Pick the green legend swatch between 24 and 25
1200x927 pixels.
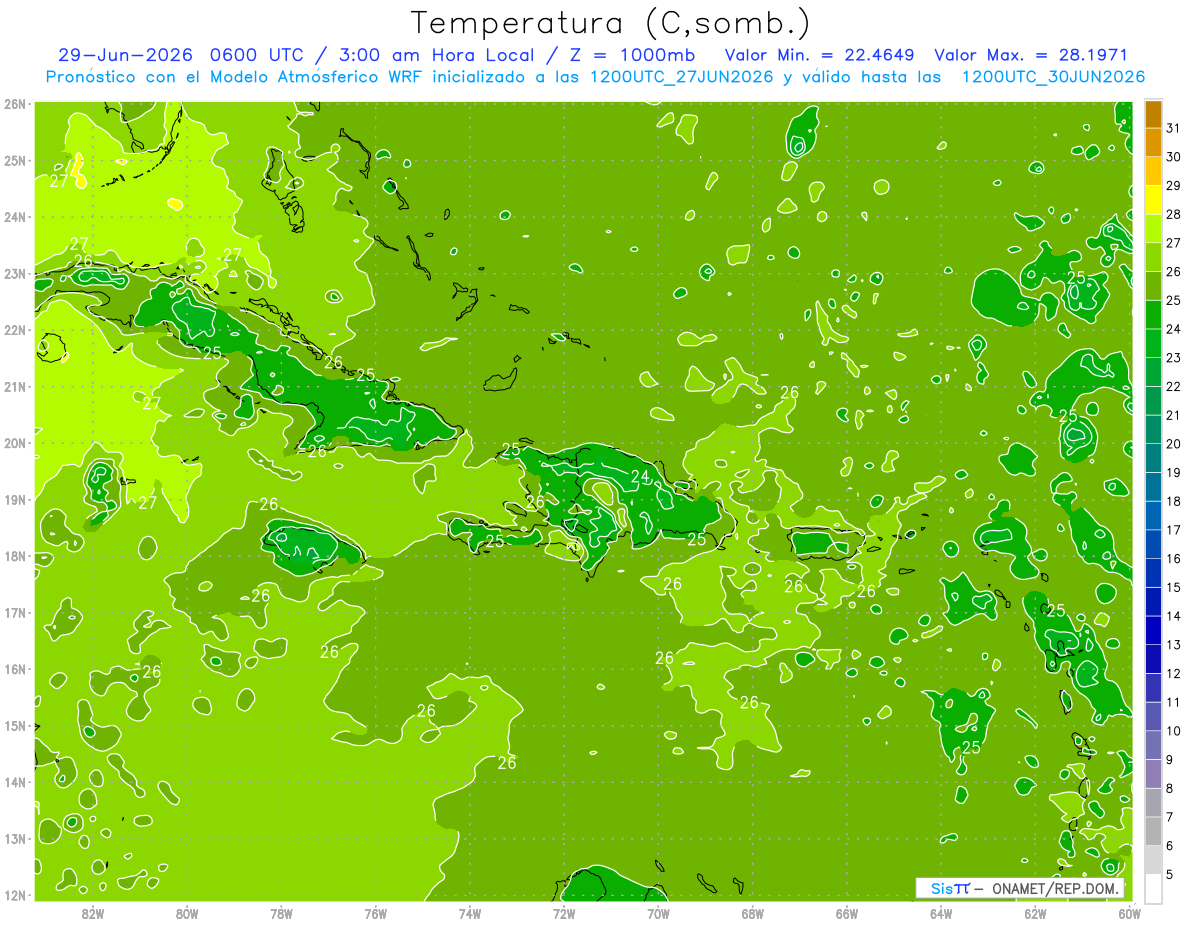coord(1153,315)
